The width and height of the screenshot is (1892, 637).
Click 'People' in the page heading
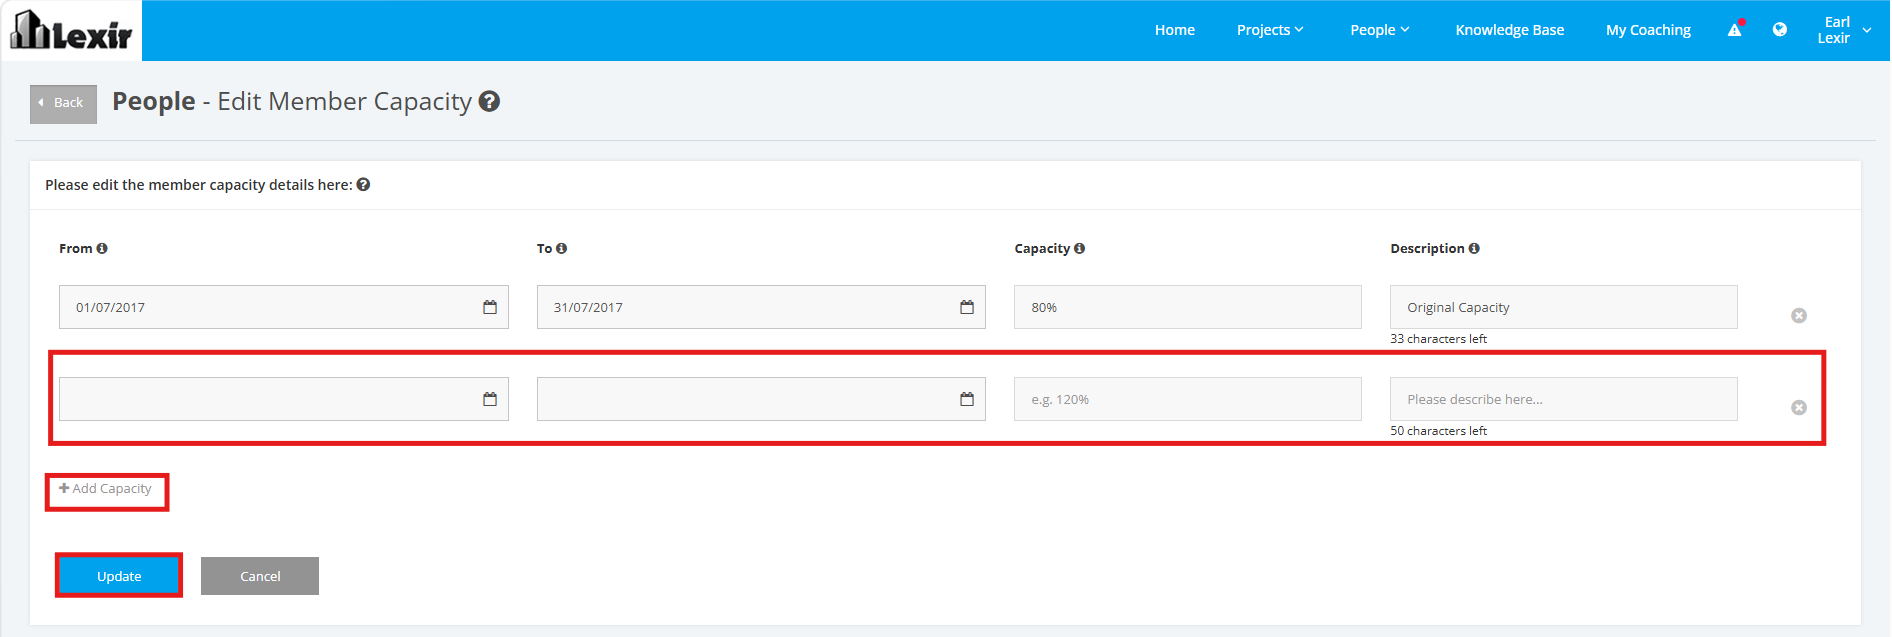(x=154, y=101)
